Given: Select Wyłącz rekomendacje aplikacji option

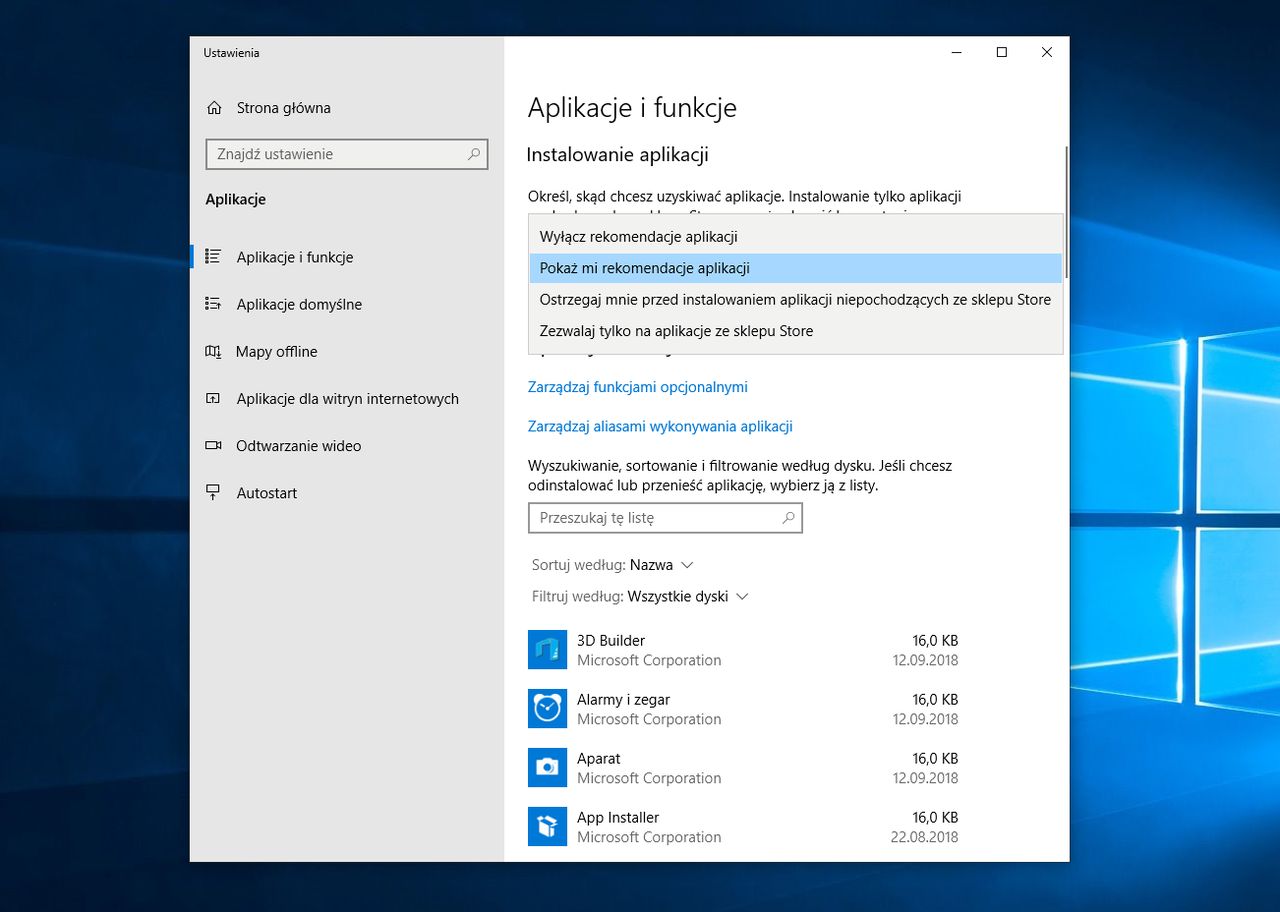Looking at the screenshot, I should (x=638, y=237).
